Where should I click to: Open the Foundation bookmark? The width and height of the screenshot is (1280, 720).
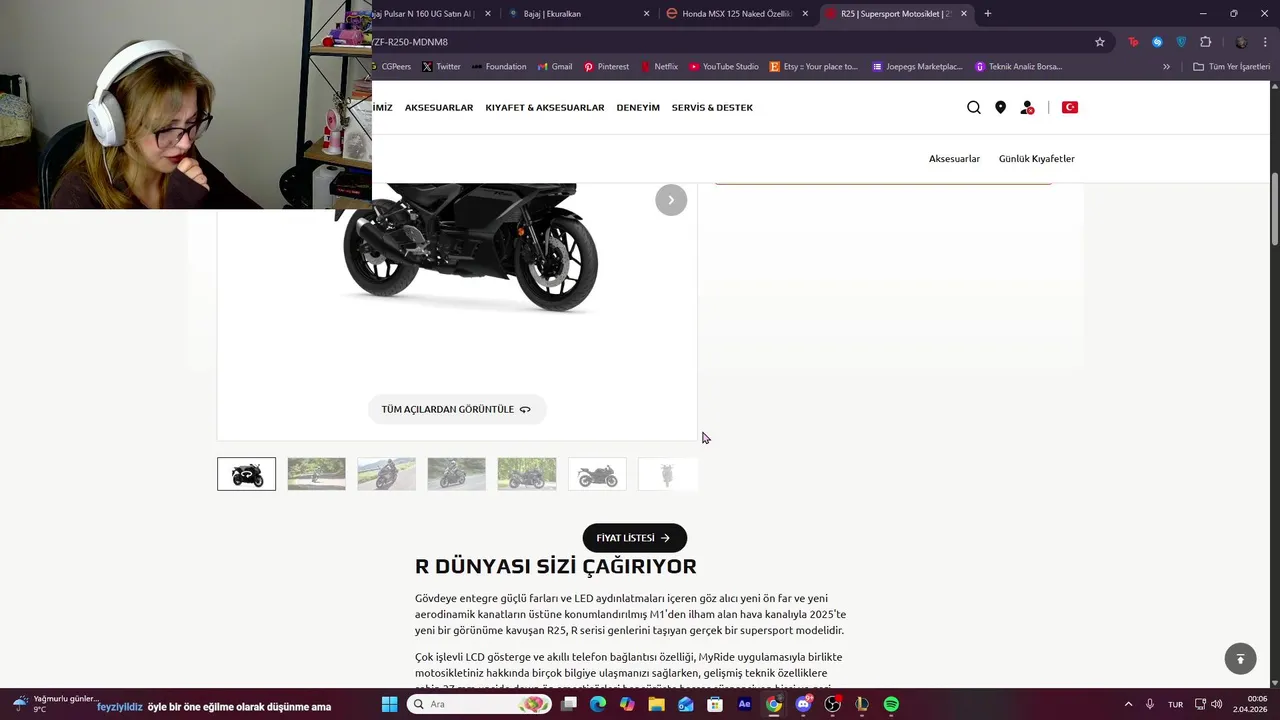(499, 67)
